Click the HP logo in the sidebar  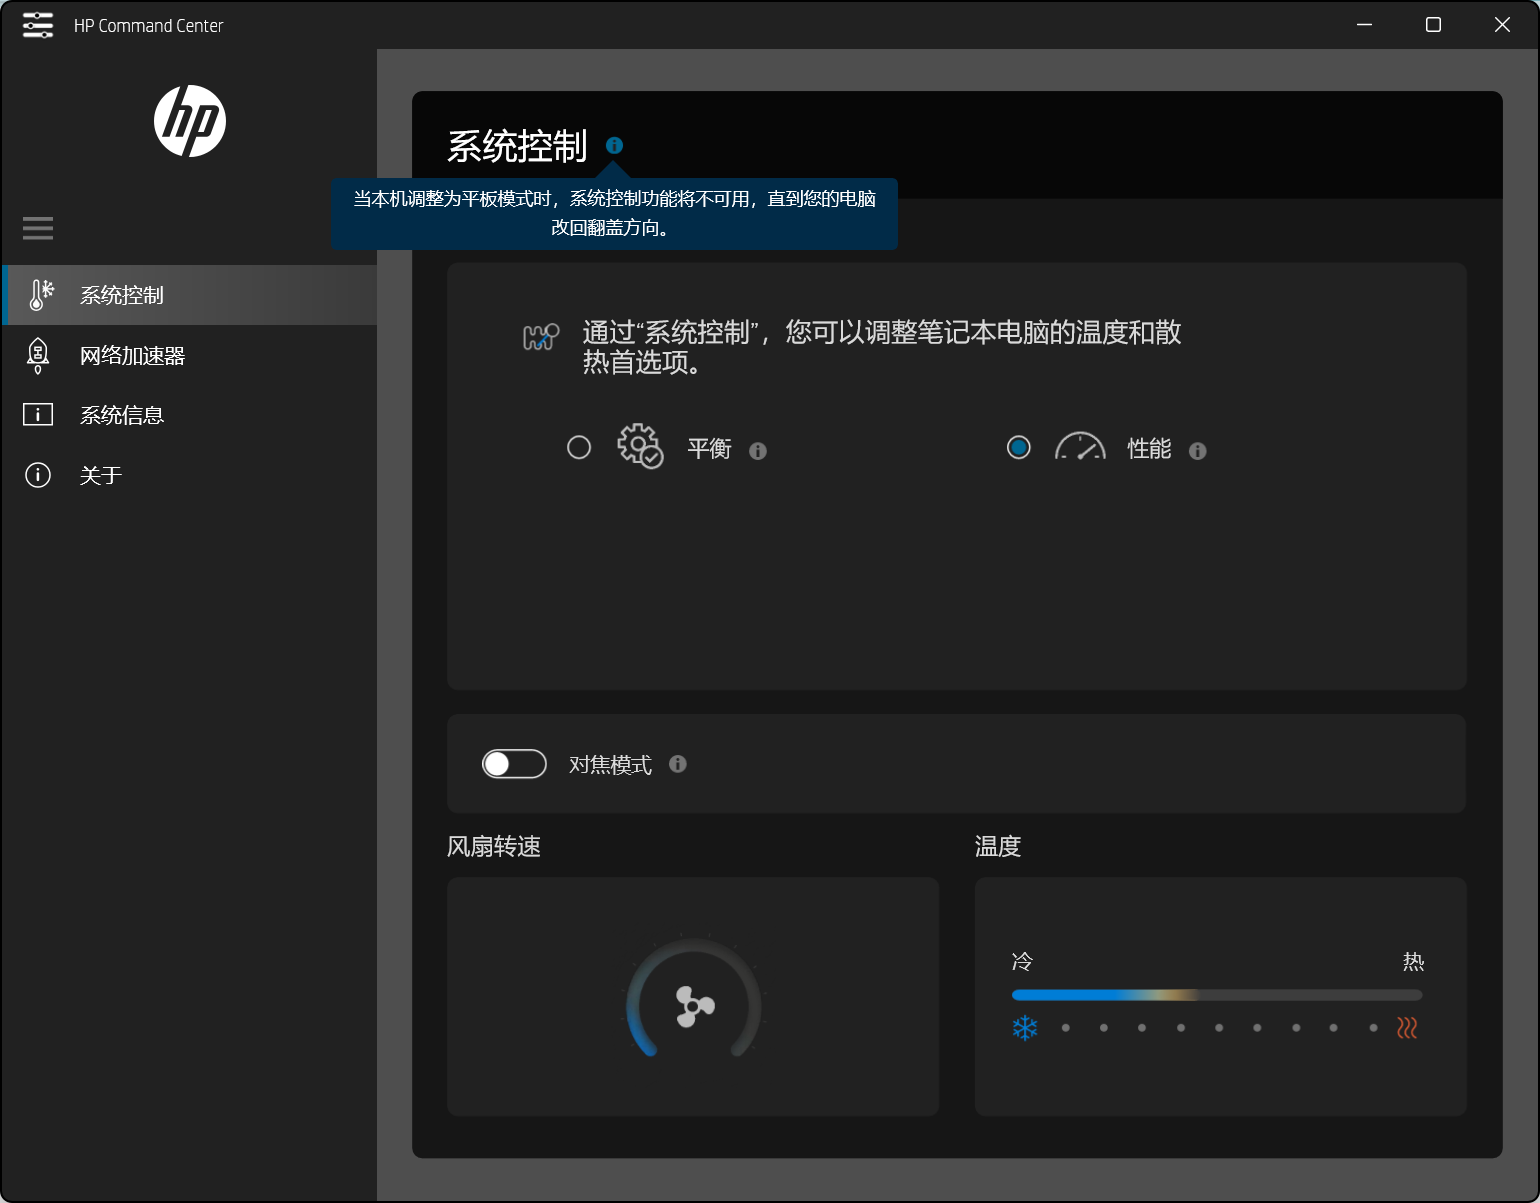pyautogui.click(x=190, y=121)
